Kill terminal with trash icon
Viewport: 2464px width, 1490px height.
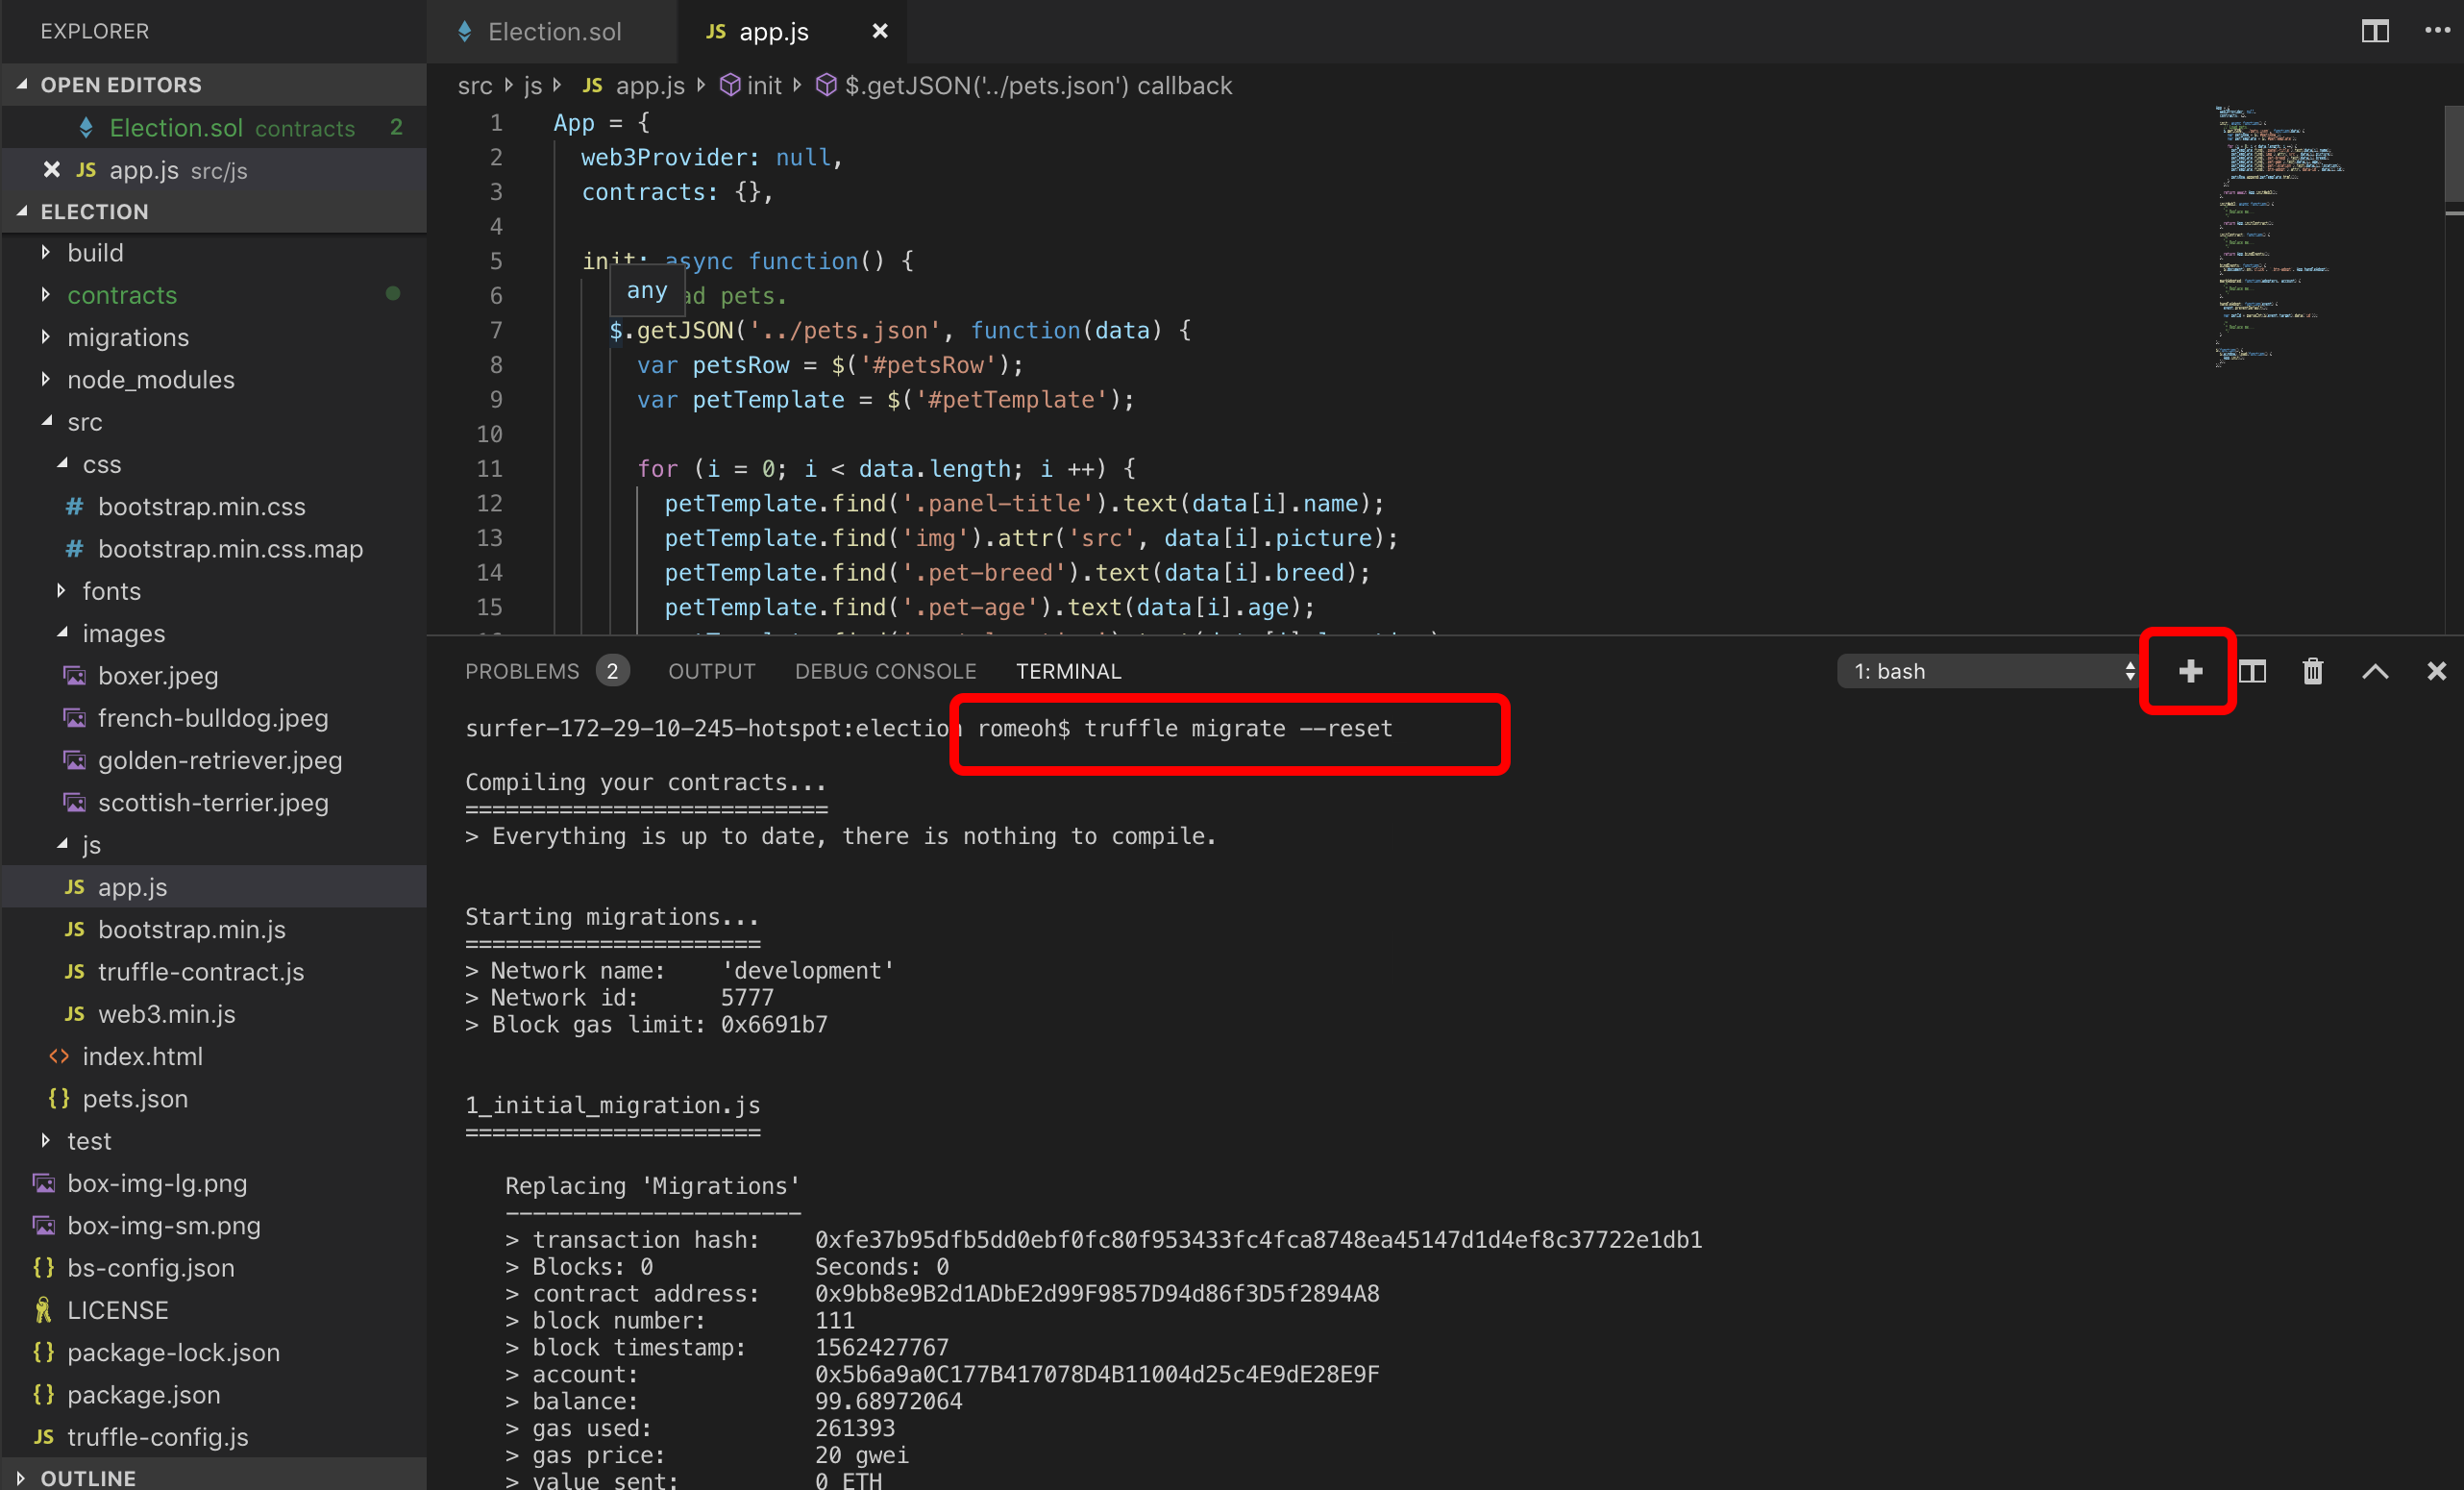(x=2312, y=671)
